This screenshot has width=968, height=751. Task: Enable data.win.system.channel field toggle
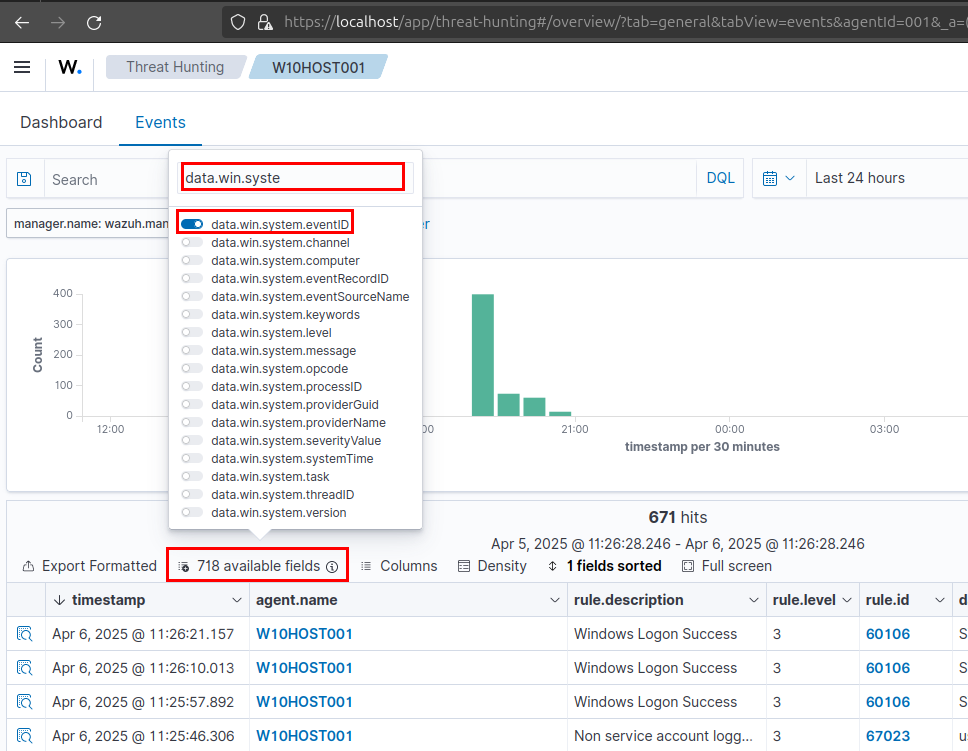[192, 243]
